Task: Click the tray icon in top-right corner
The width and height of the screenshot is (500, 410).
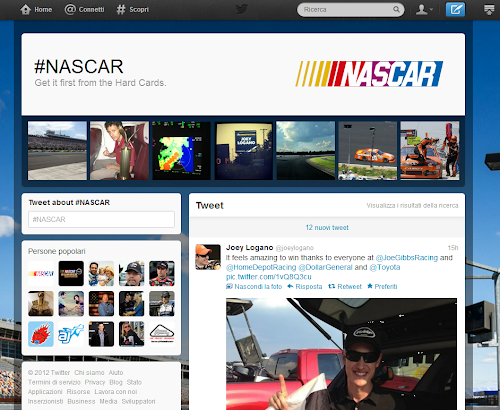Action: (x=489, y=9)
